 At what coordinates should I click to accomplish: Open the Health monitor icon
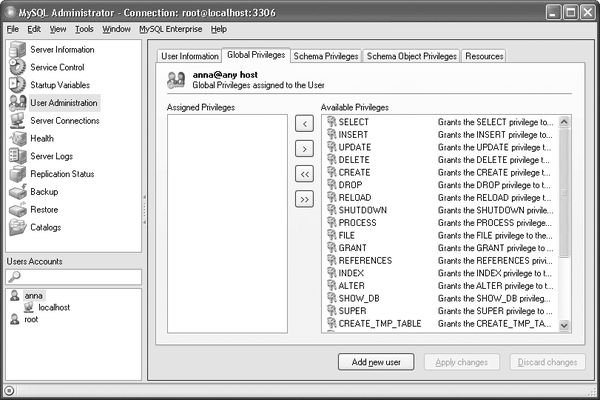[x=17, y=139]
